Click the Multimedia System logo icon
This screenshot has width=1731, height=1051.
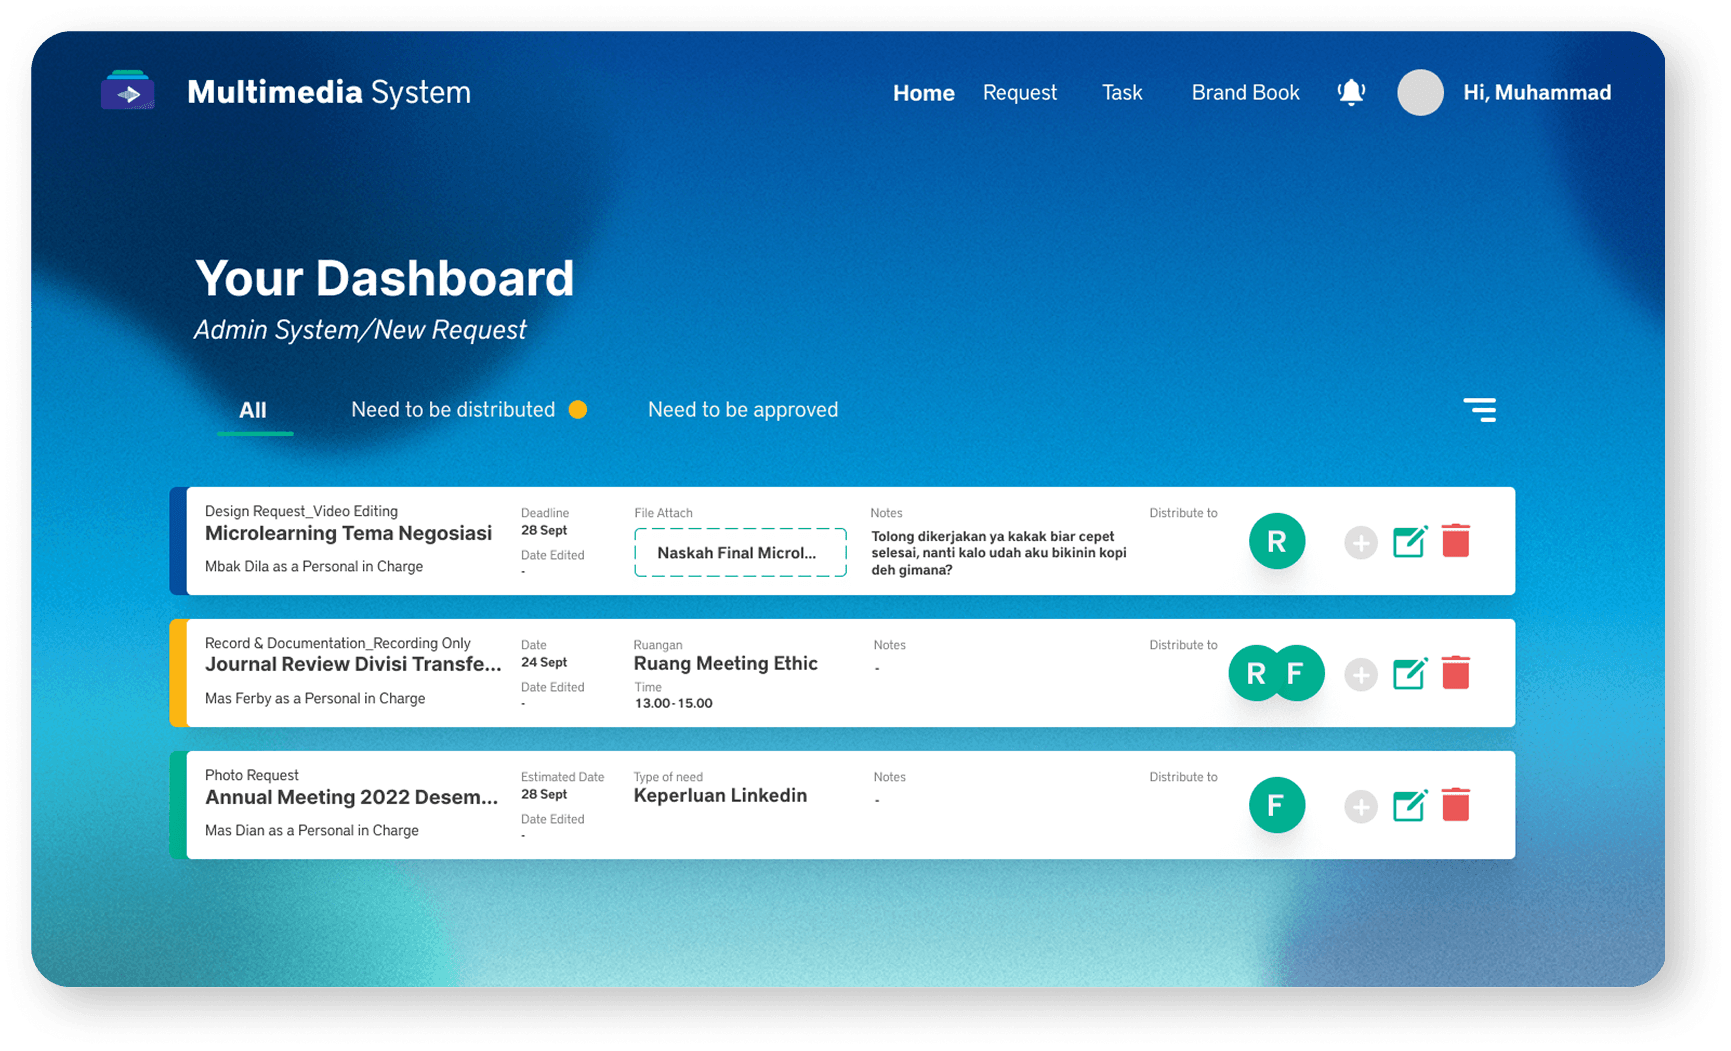click(128, 91)
